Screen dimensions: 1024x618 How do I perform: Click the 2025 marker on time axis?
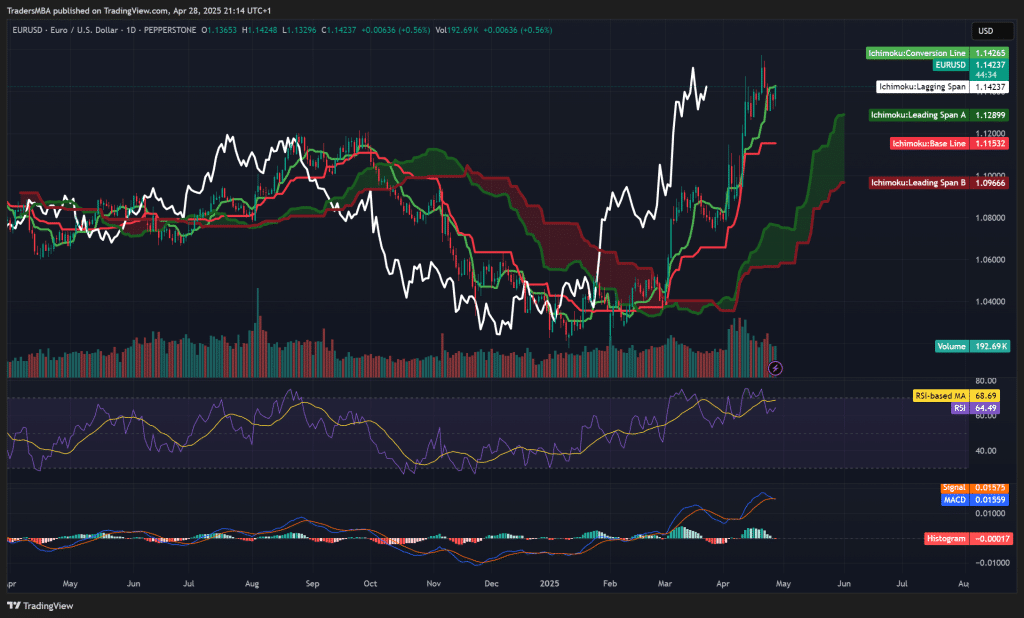[x=551, y=581]
